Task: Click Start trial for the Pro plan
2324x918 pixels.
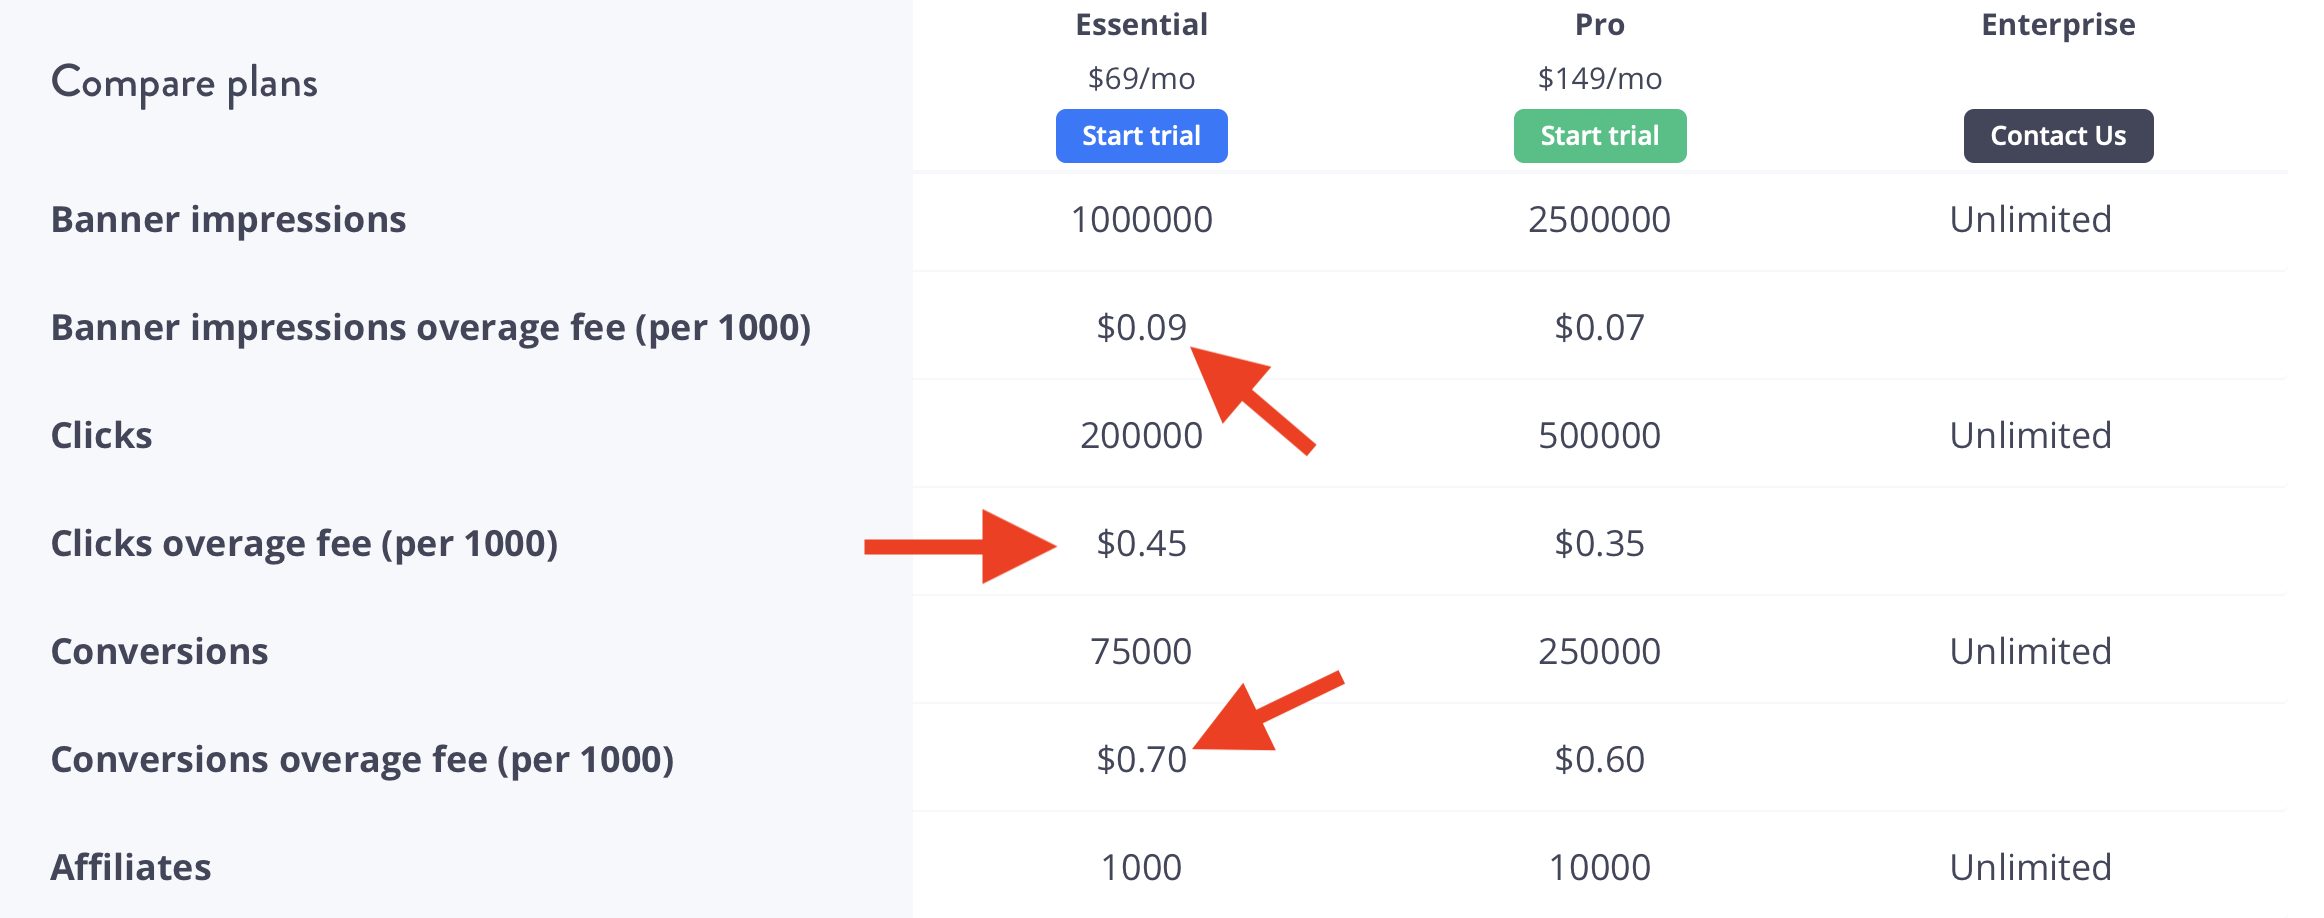Action: 1599,135
